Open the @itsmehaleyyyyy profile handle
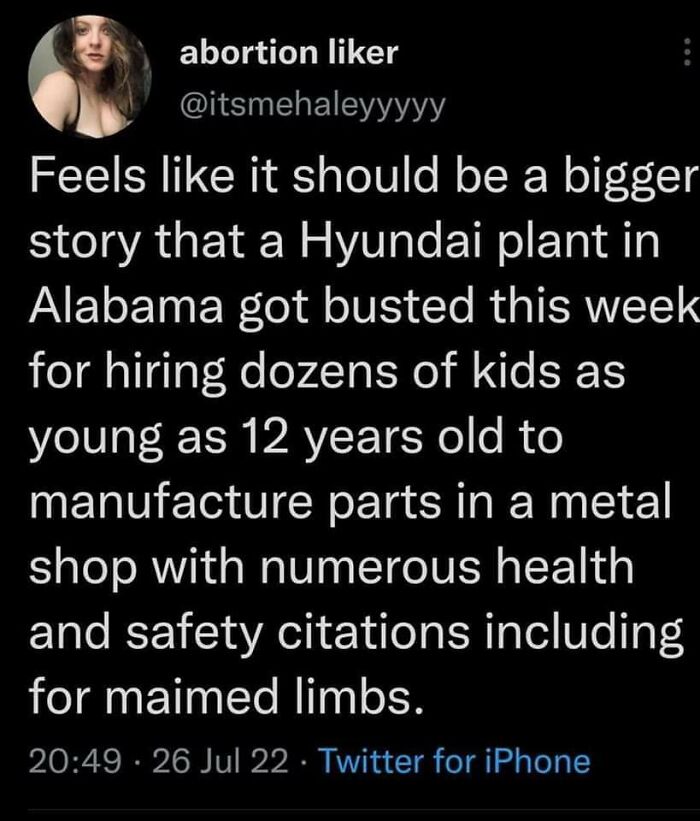Image resolution: width=700 pixels, height=821 pixels. 311,101
